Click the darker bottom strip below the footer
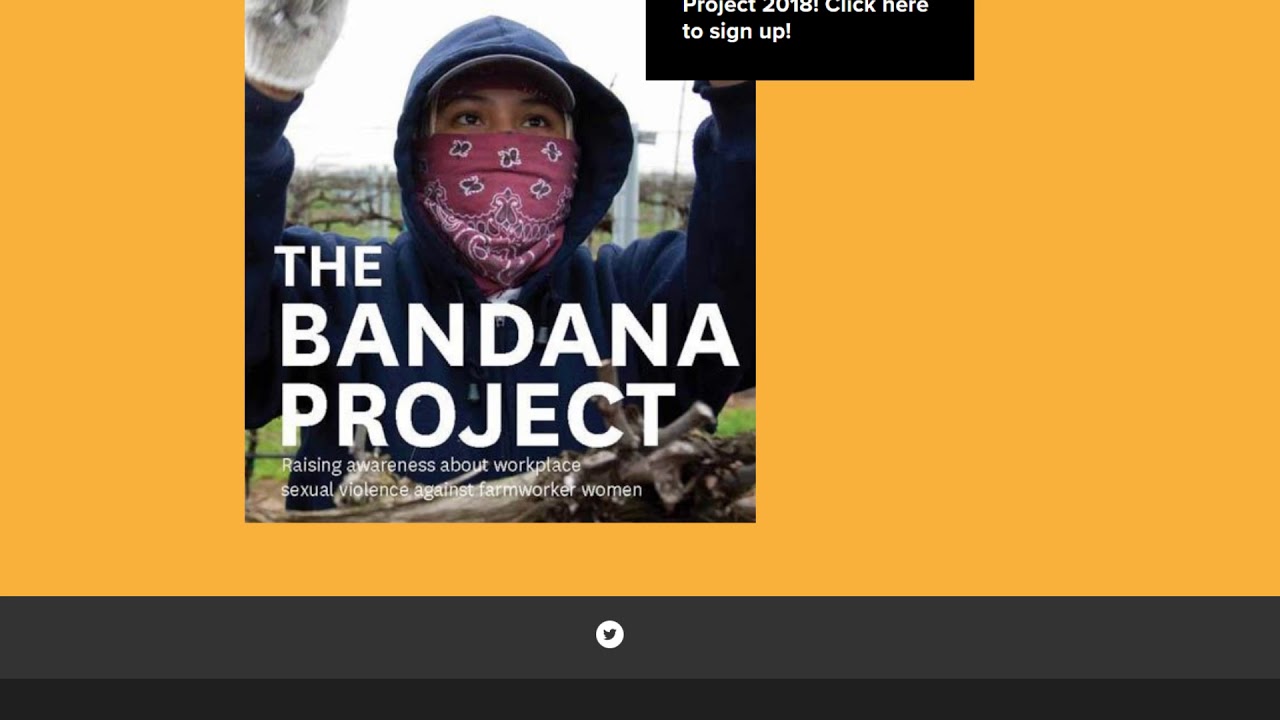 click(640, 700)
